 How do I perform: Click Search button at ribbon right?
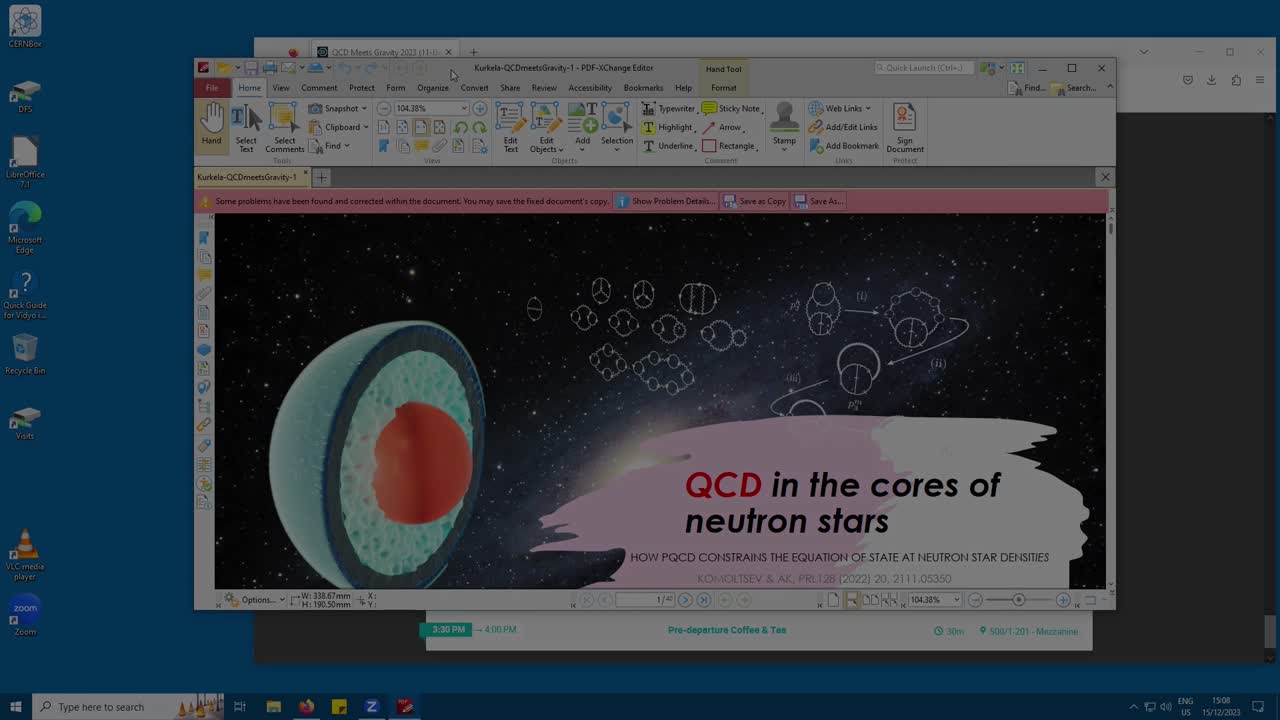tap(1073, 88)
